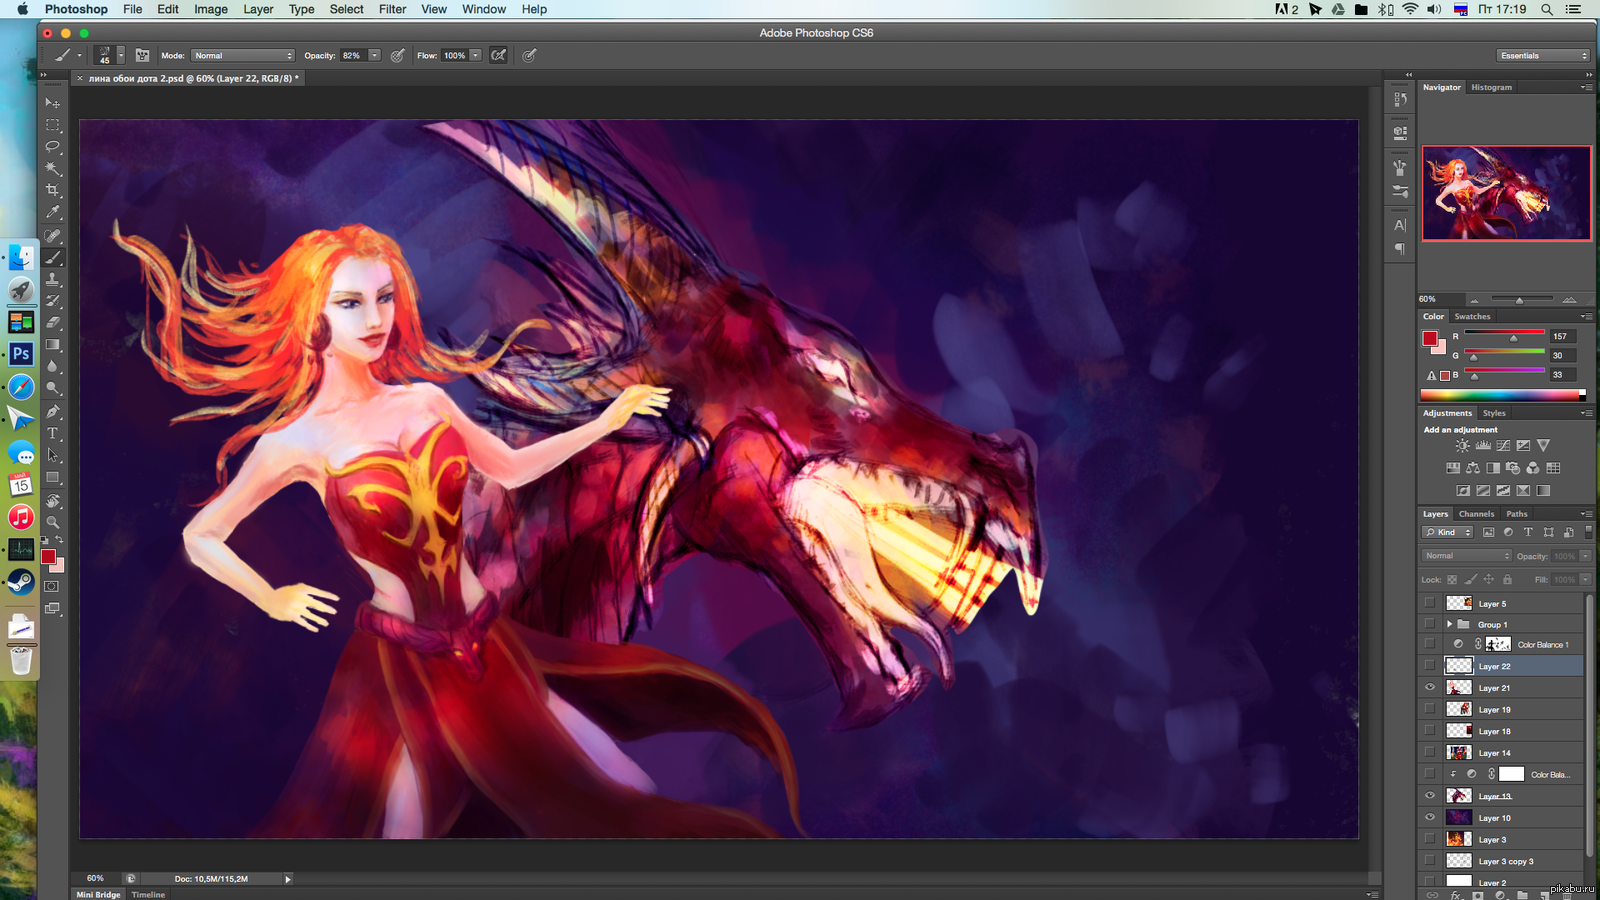Open the Essentials workspace dropdown

(x=1543, y=56)
